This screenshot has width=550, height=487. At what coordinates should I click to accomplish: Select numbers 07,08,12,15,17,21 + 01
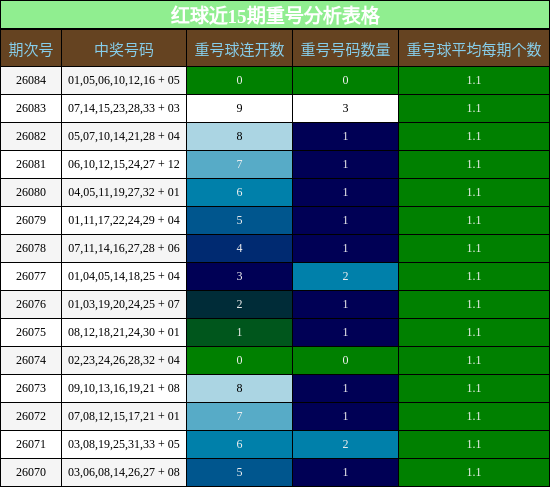(x=124, y=416)
